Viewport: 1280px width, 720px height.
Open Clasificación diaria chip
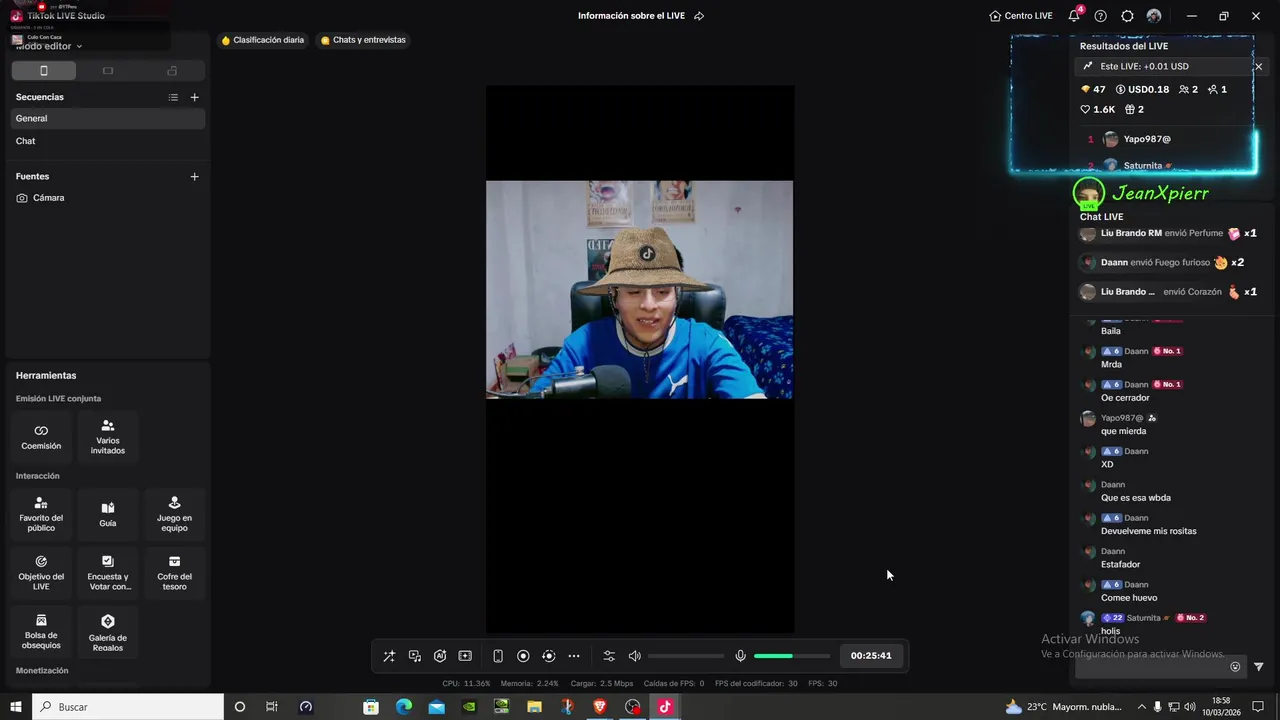263,40
